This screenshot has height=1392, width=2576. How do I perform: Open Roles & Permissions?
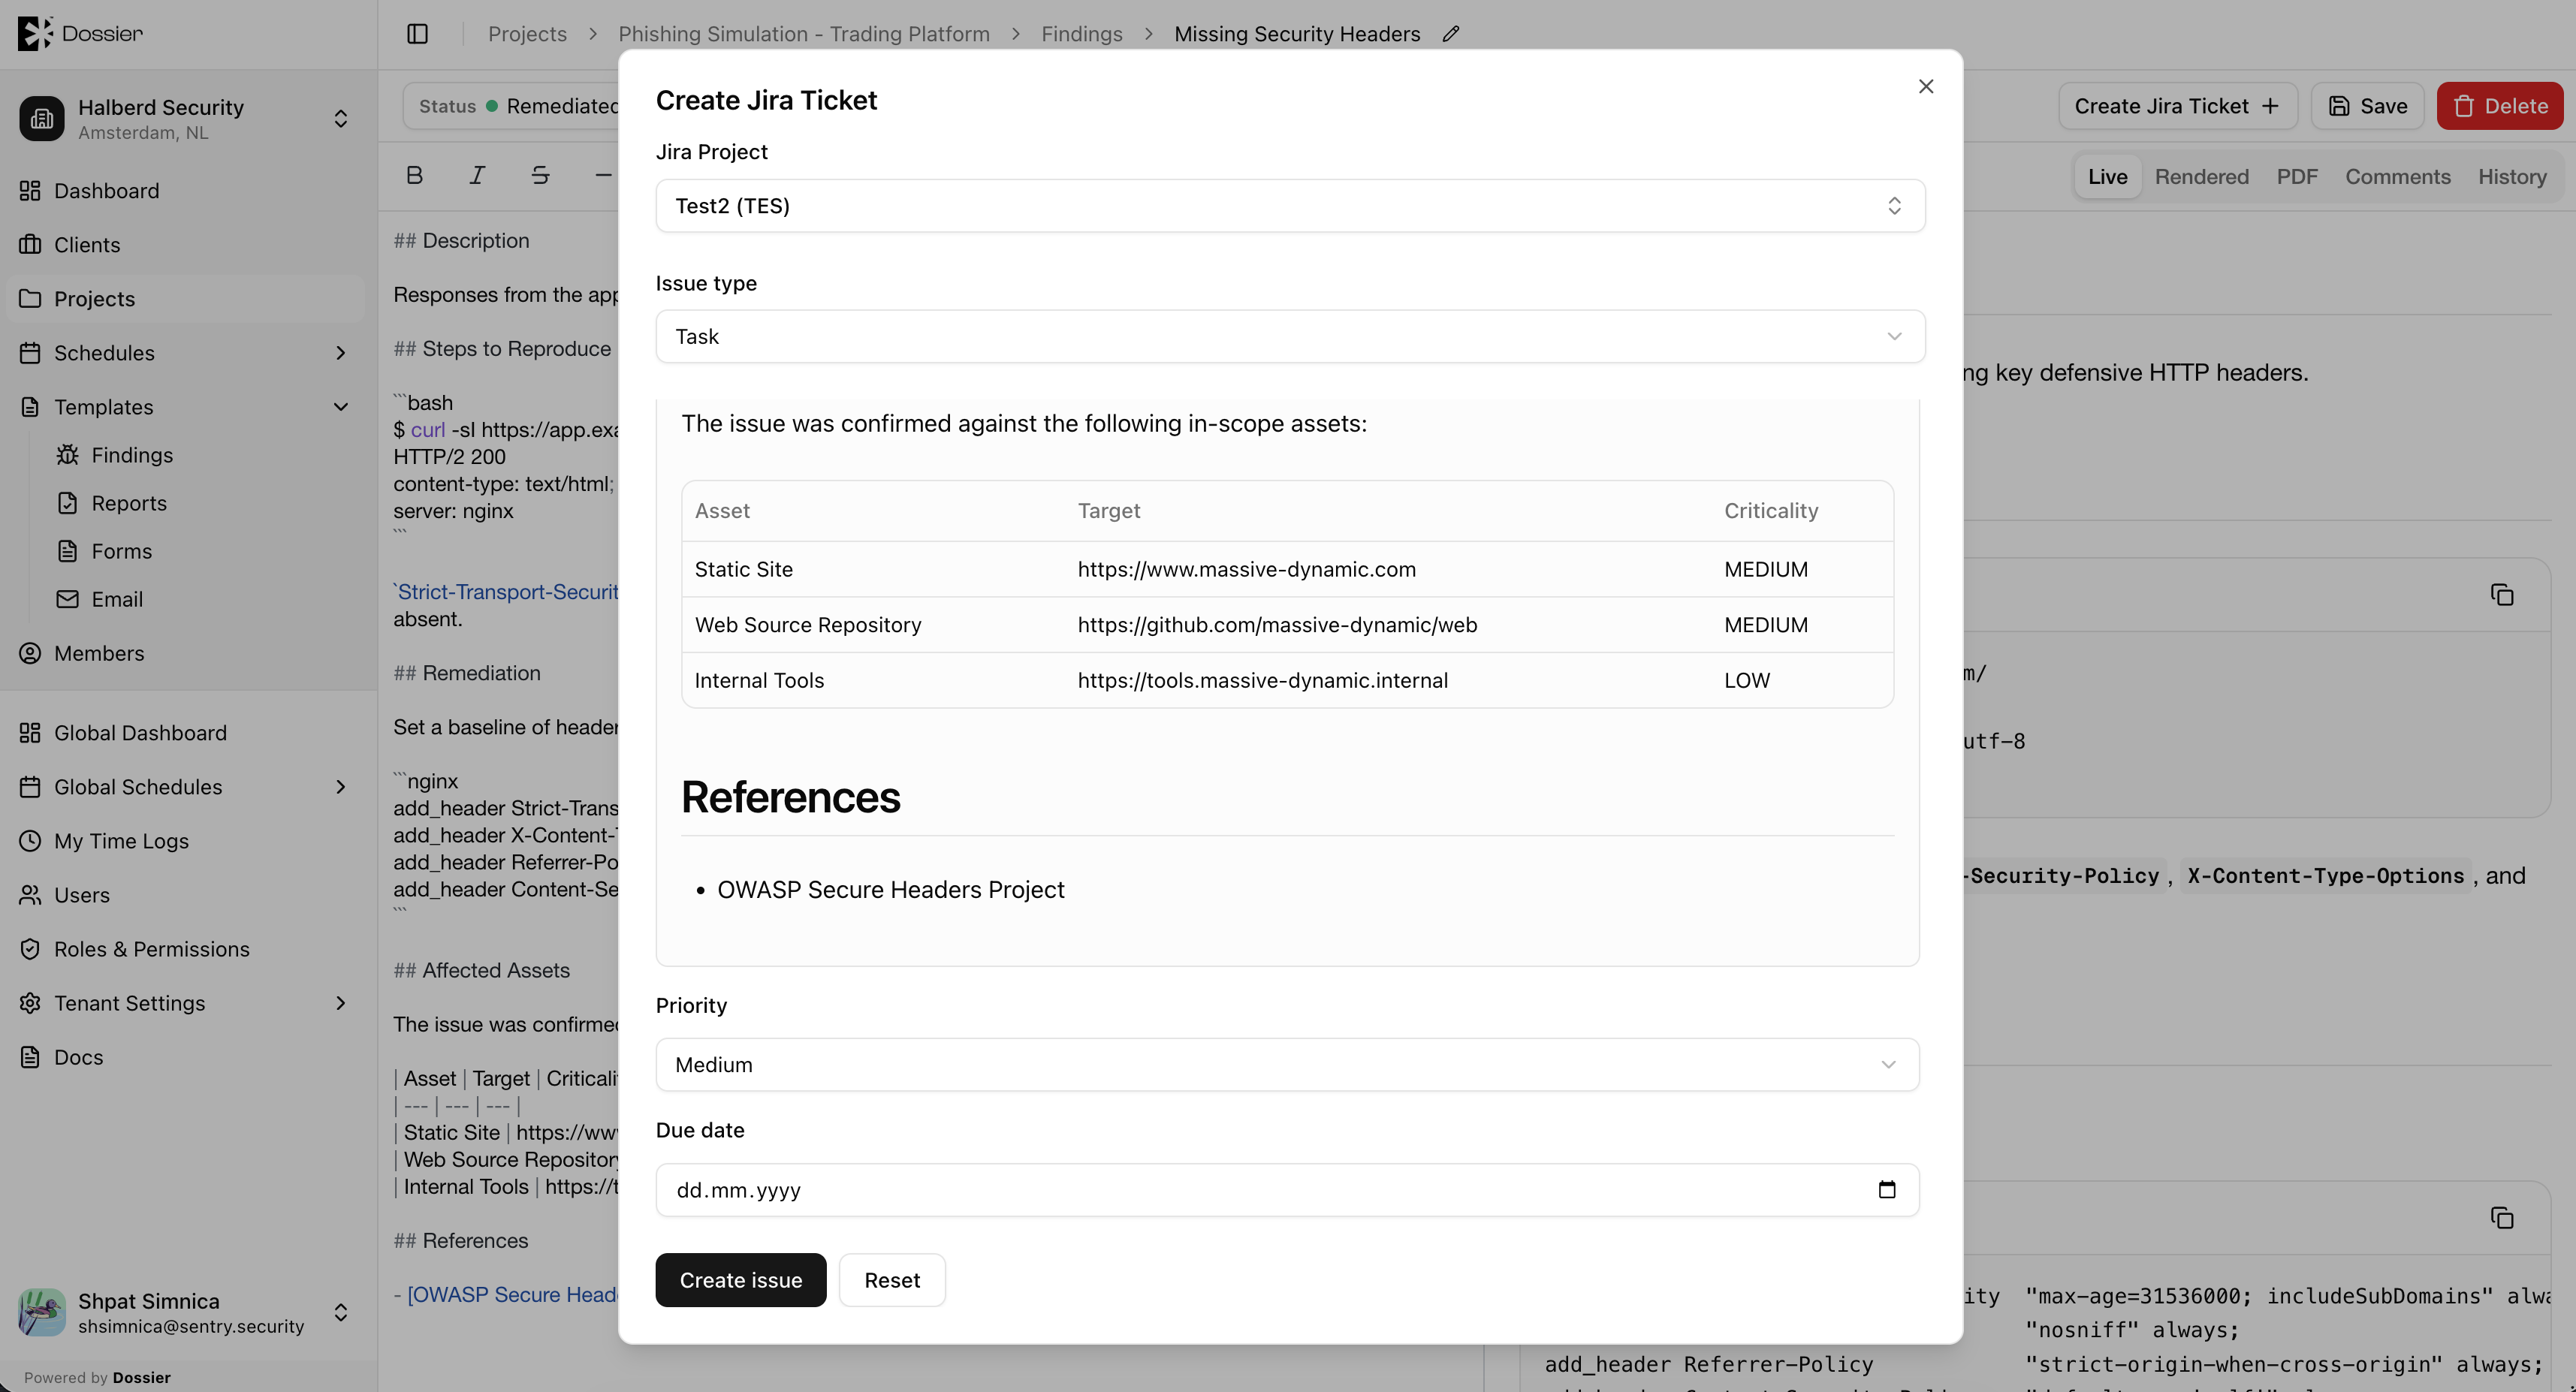[188, 949]
